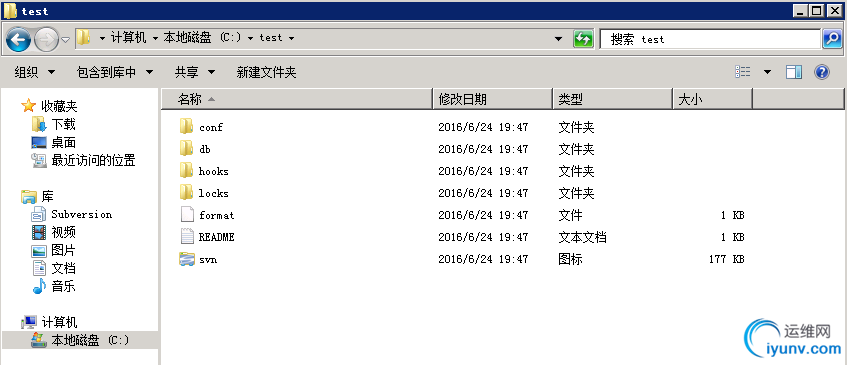The height and width of the screenshot is (365, 847).
Task: Open 文档 library
Action: pos(64,268)
